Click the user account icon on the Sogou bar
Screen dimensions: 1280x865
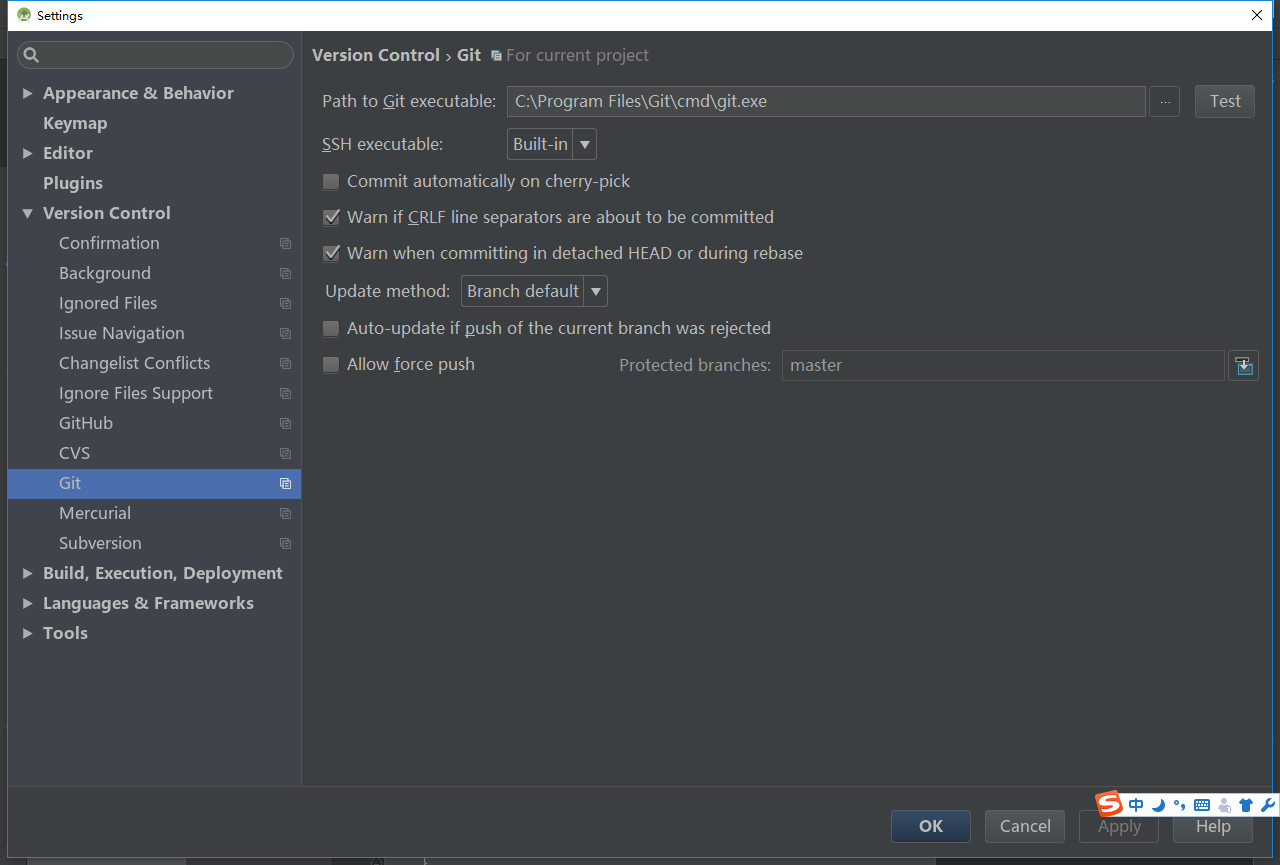pyautogui.click(x=1224, y=805)
